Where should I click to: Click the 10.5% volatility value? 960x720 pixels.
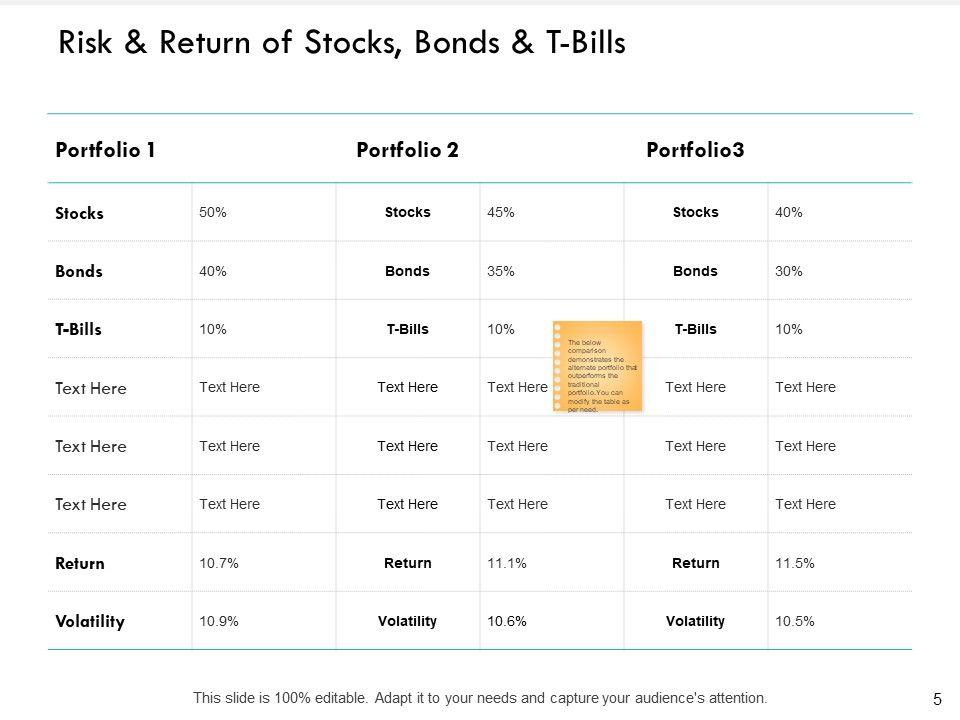coord(795,621)
